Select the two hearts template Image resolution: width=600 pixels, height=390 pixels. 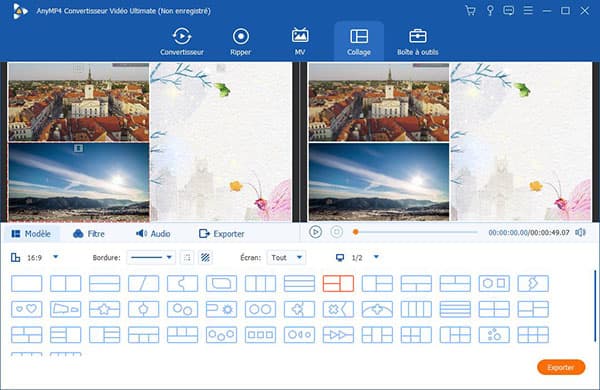click(27, 309)
